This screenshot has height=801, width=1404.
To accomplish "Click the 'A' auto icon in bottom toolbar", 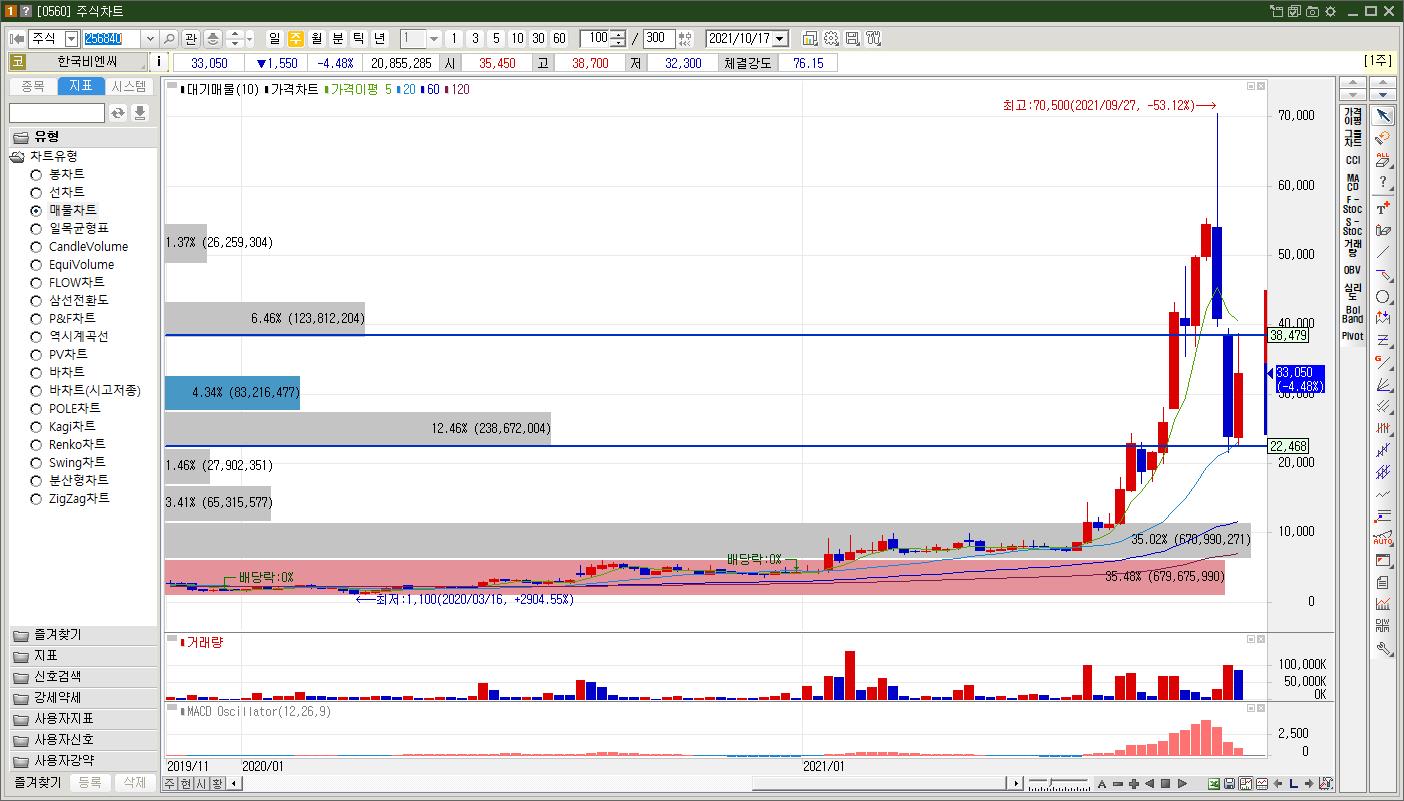I will (1102, 783).
